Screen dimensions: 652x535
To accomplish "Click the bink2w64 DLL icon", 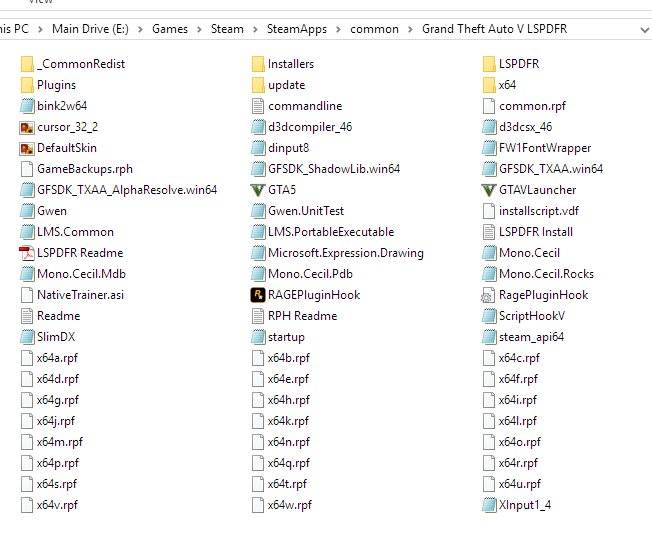I will 27,106.
